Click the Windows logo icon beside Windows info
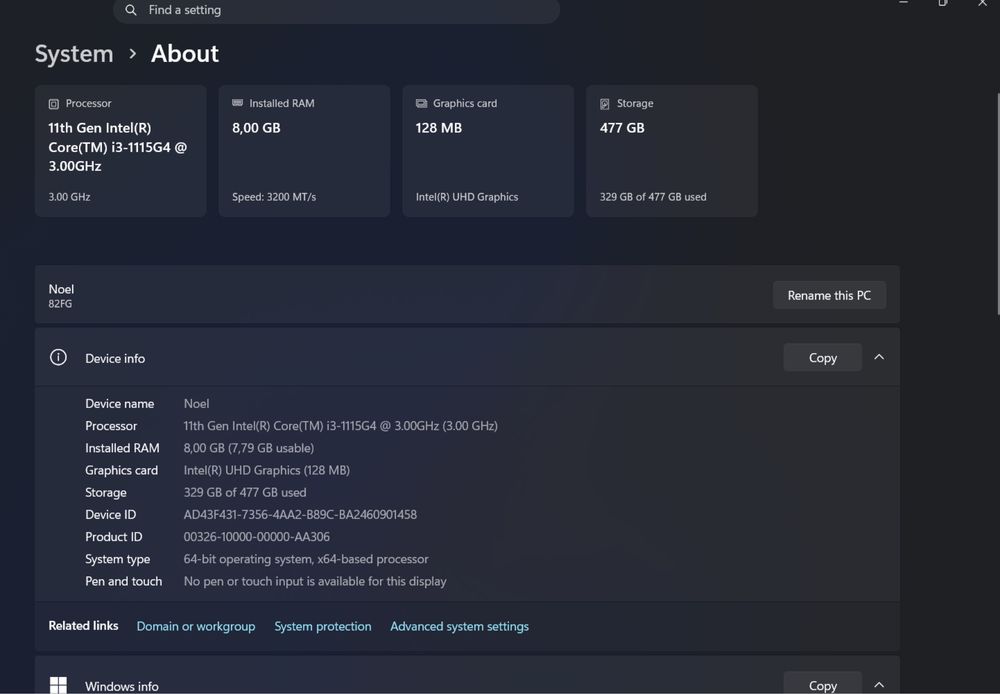 point(58,685)
